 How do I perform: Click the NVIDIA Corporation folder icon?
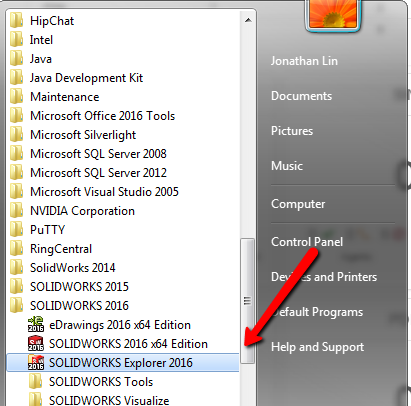(x=16, y=210)
